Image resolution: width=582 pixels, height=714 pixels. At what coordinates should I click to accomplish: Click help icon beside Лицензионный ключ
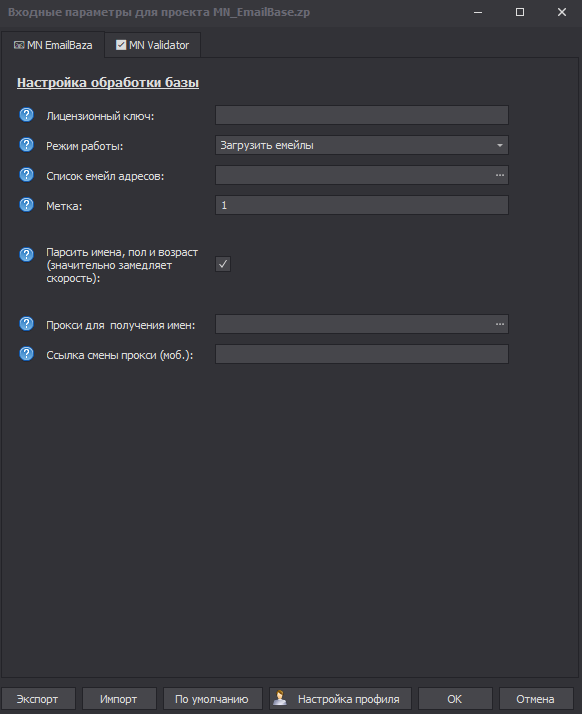tap(26, 115)
